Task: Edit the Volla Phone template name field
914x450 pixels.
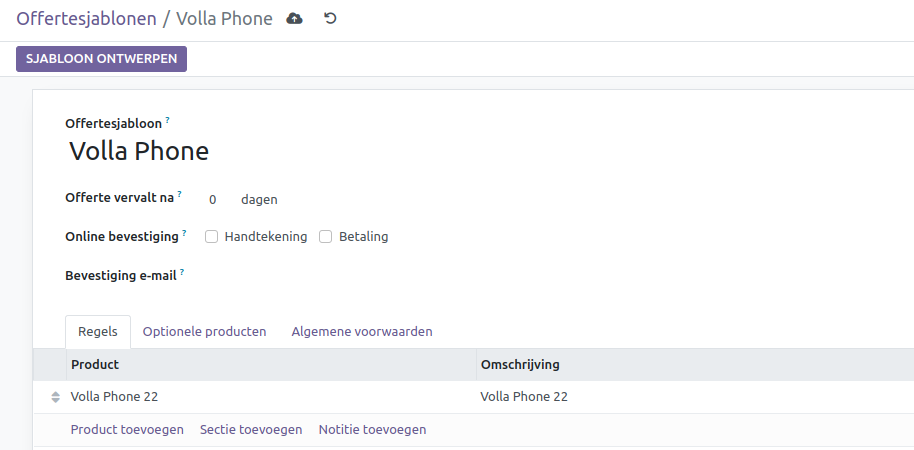Action: tap(300, 152)
